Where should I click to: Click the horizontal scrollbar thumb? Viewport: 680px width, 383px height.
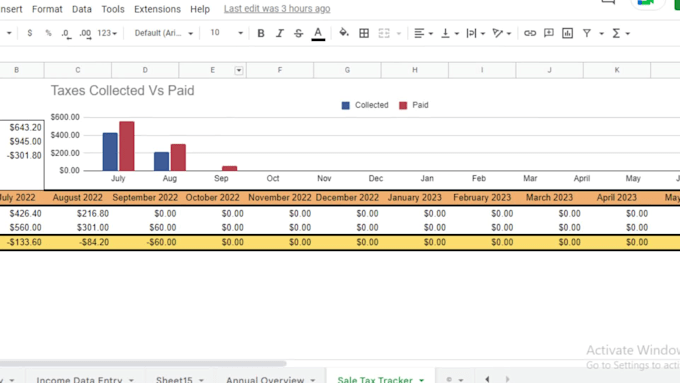[143, 363]
